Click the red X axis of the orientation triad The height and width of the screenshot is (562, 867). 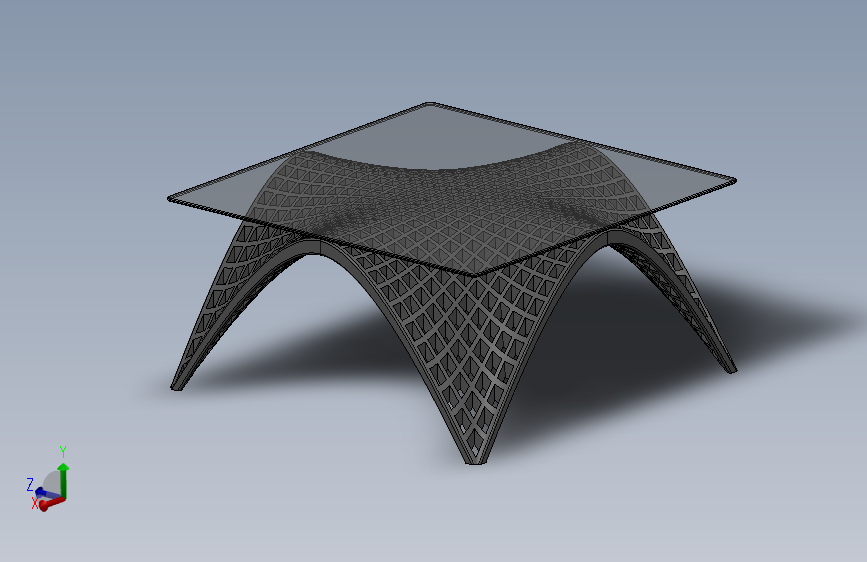(x=51, y=503)
